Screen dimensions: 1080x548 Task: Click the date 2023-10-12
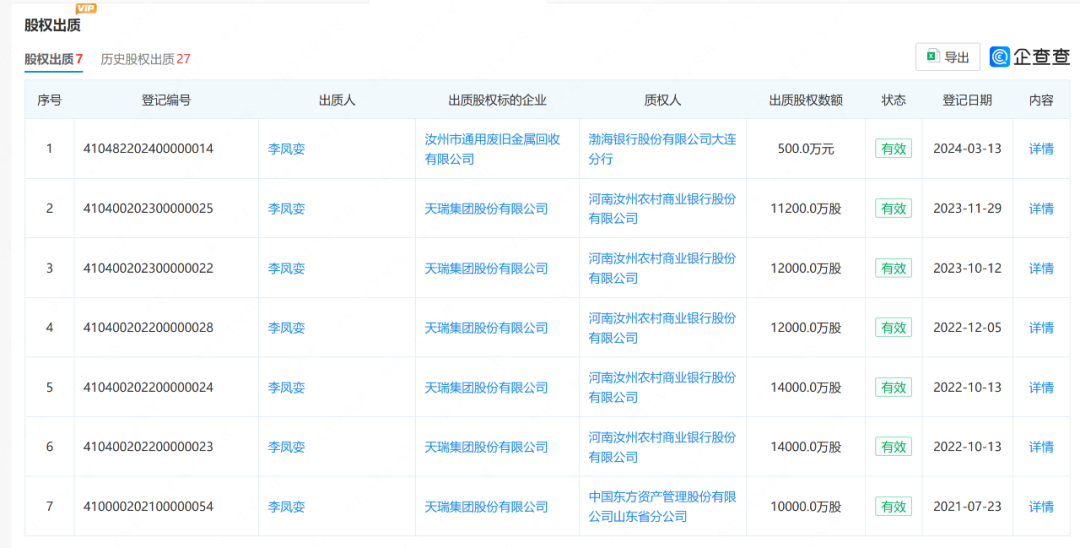[x=967, y=268]
